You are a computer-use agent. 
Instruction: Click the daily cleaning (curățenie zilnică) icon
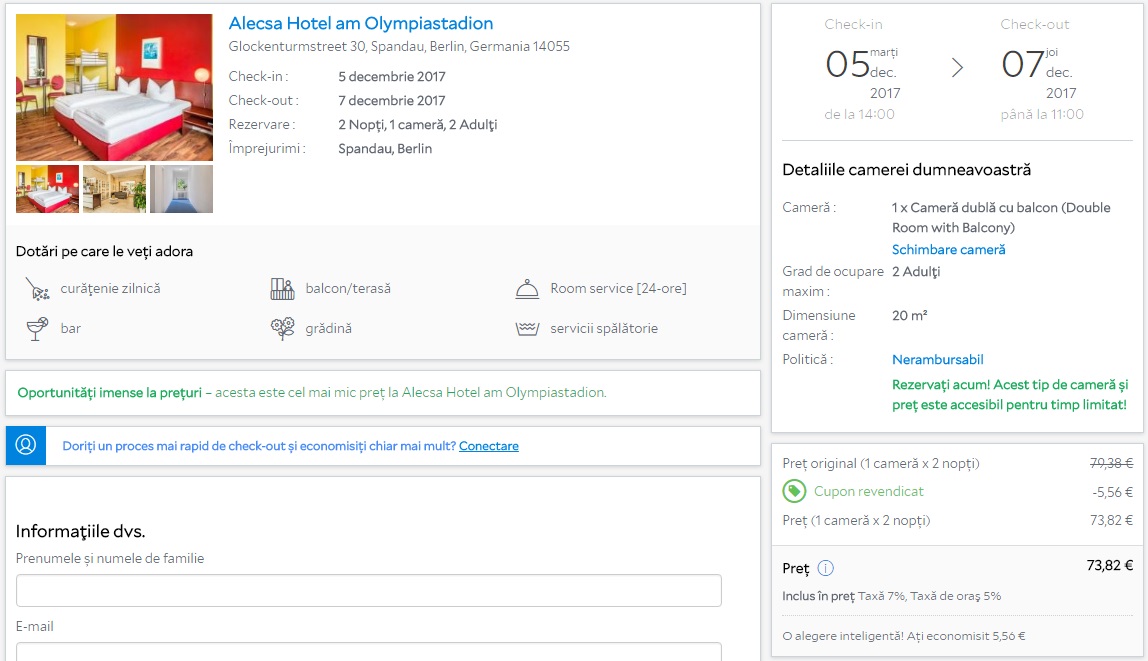[x=37, y=289]
